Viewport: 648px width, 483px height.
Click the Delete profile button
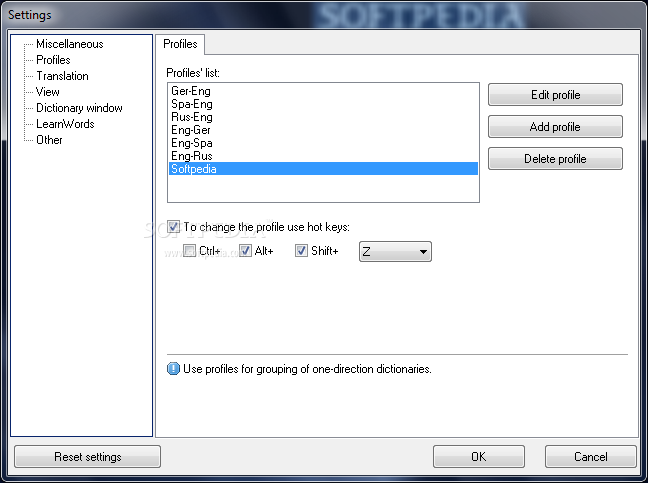pyautogui.click(x=555, y=159)
